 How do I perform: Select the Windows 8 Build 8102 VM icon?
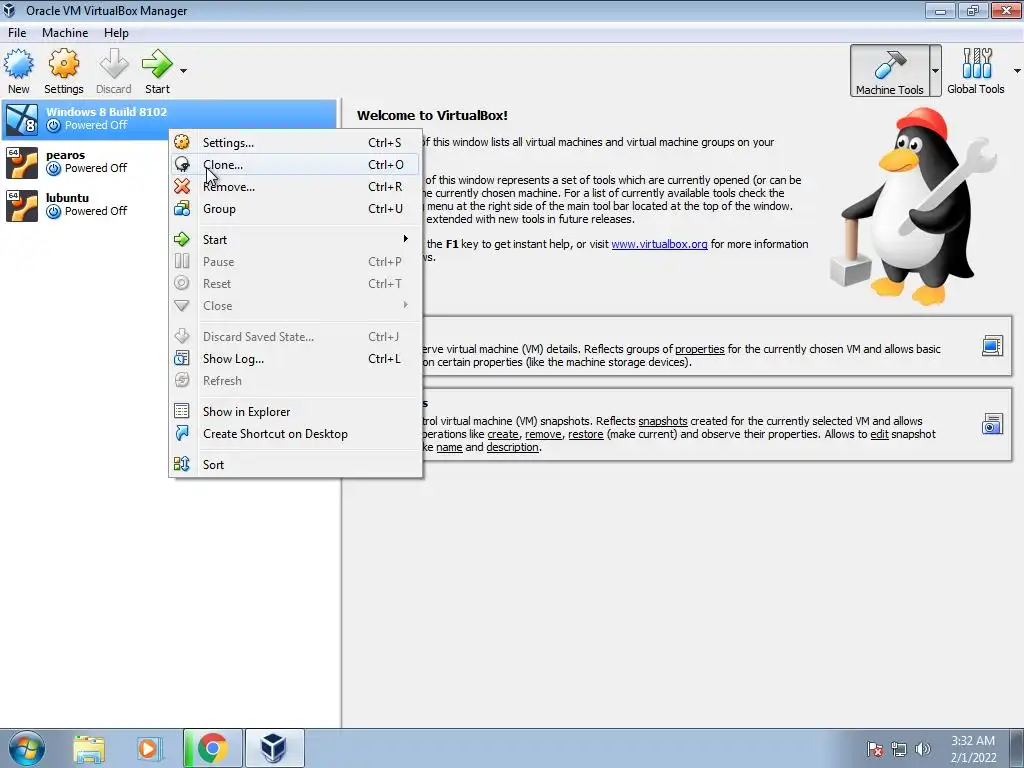point(22,120)
